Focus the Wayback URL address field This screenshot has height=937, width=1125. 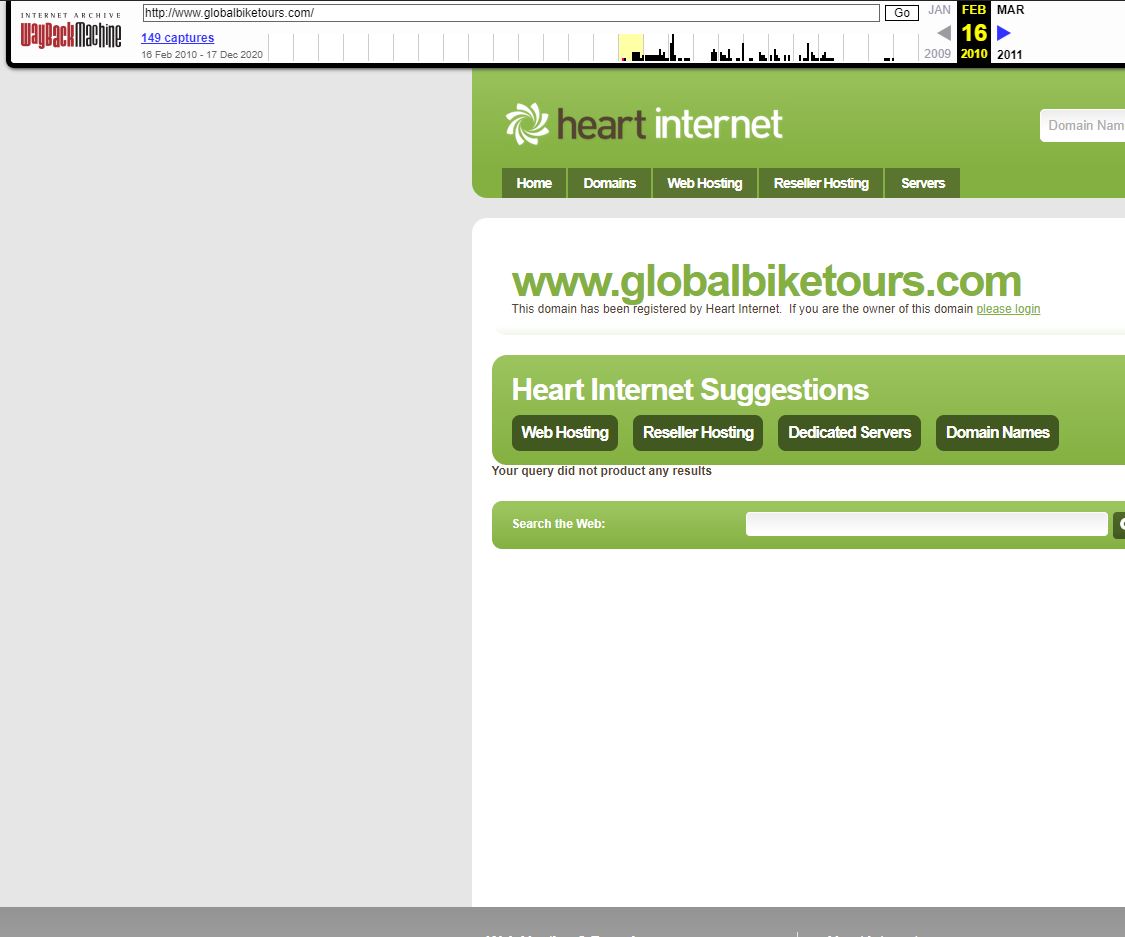coord(511,13)
